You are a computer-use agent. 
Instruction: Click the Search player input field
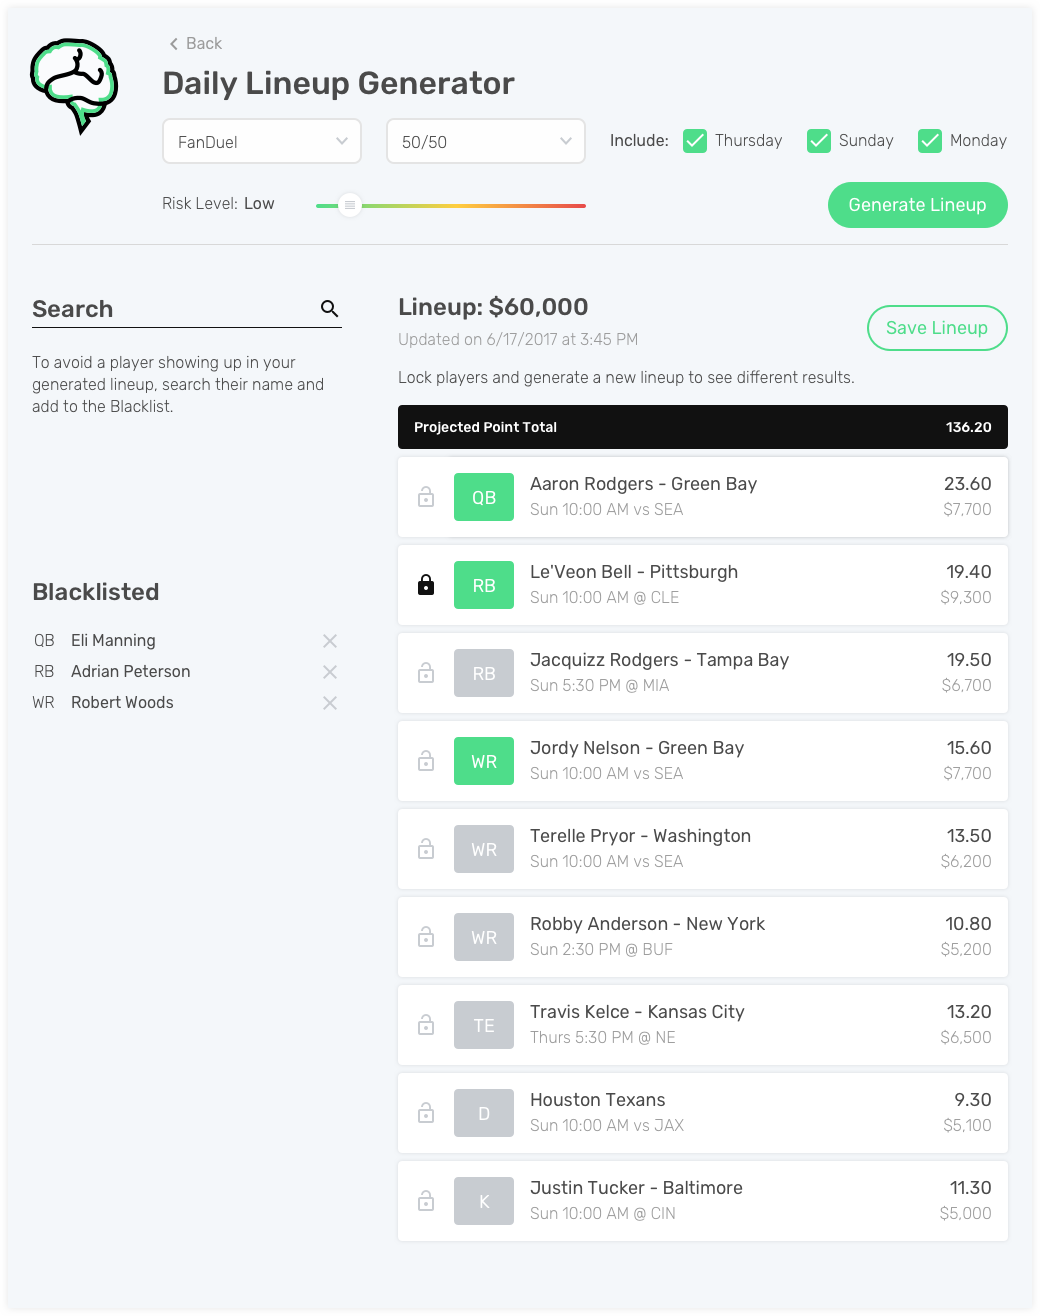172,309
